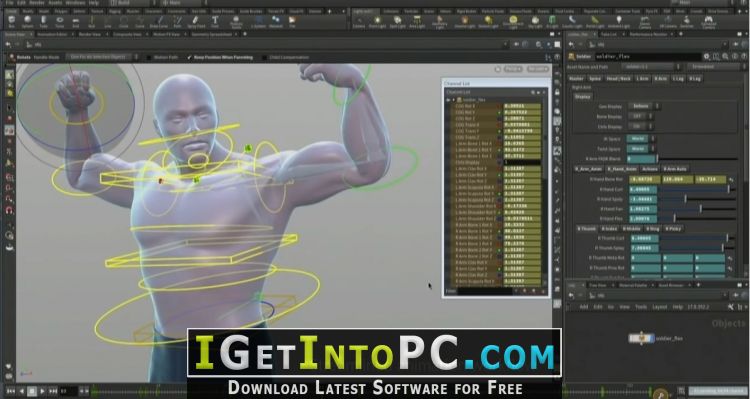This screenshot has height=399, width=750.
Task: Enable the Motion Path checkbox
Action: pyautogui.click(x=149, y=57)
